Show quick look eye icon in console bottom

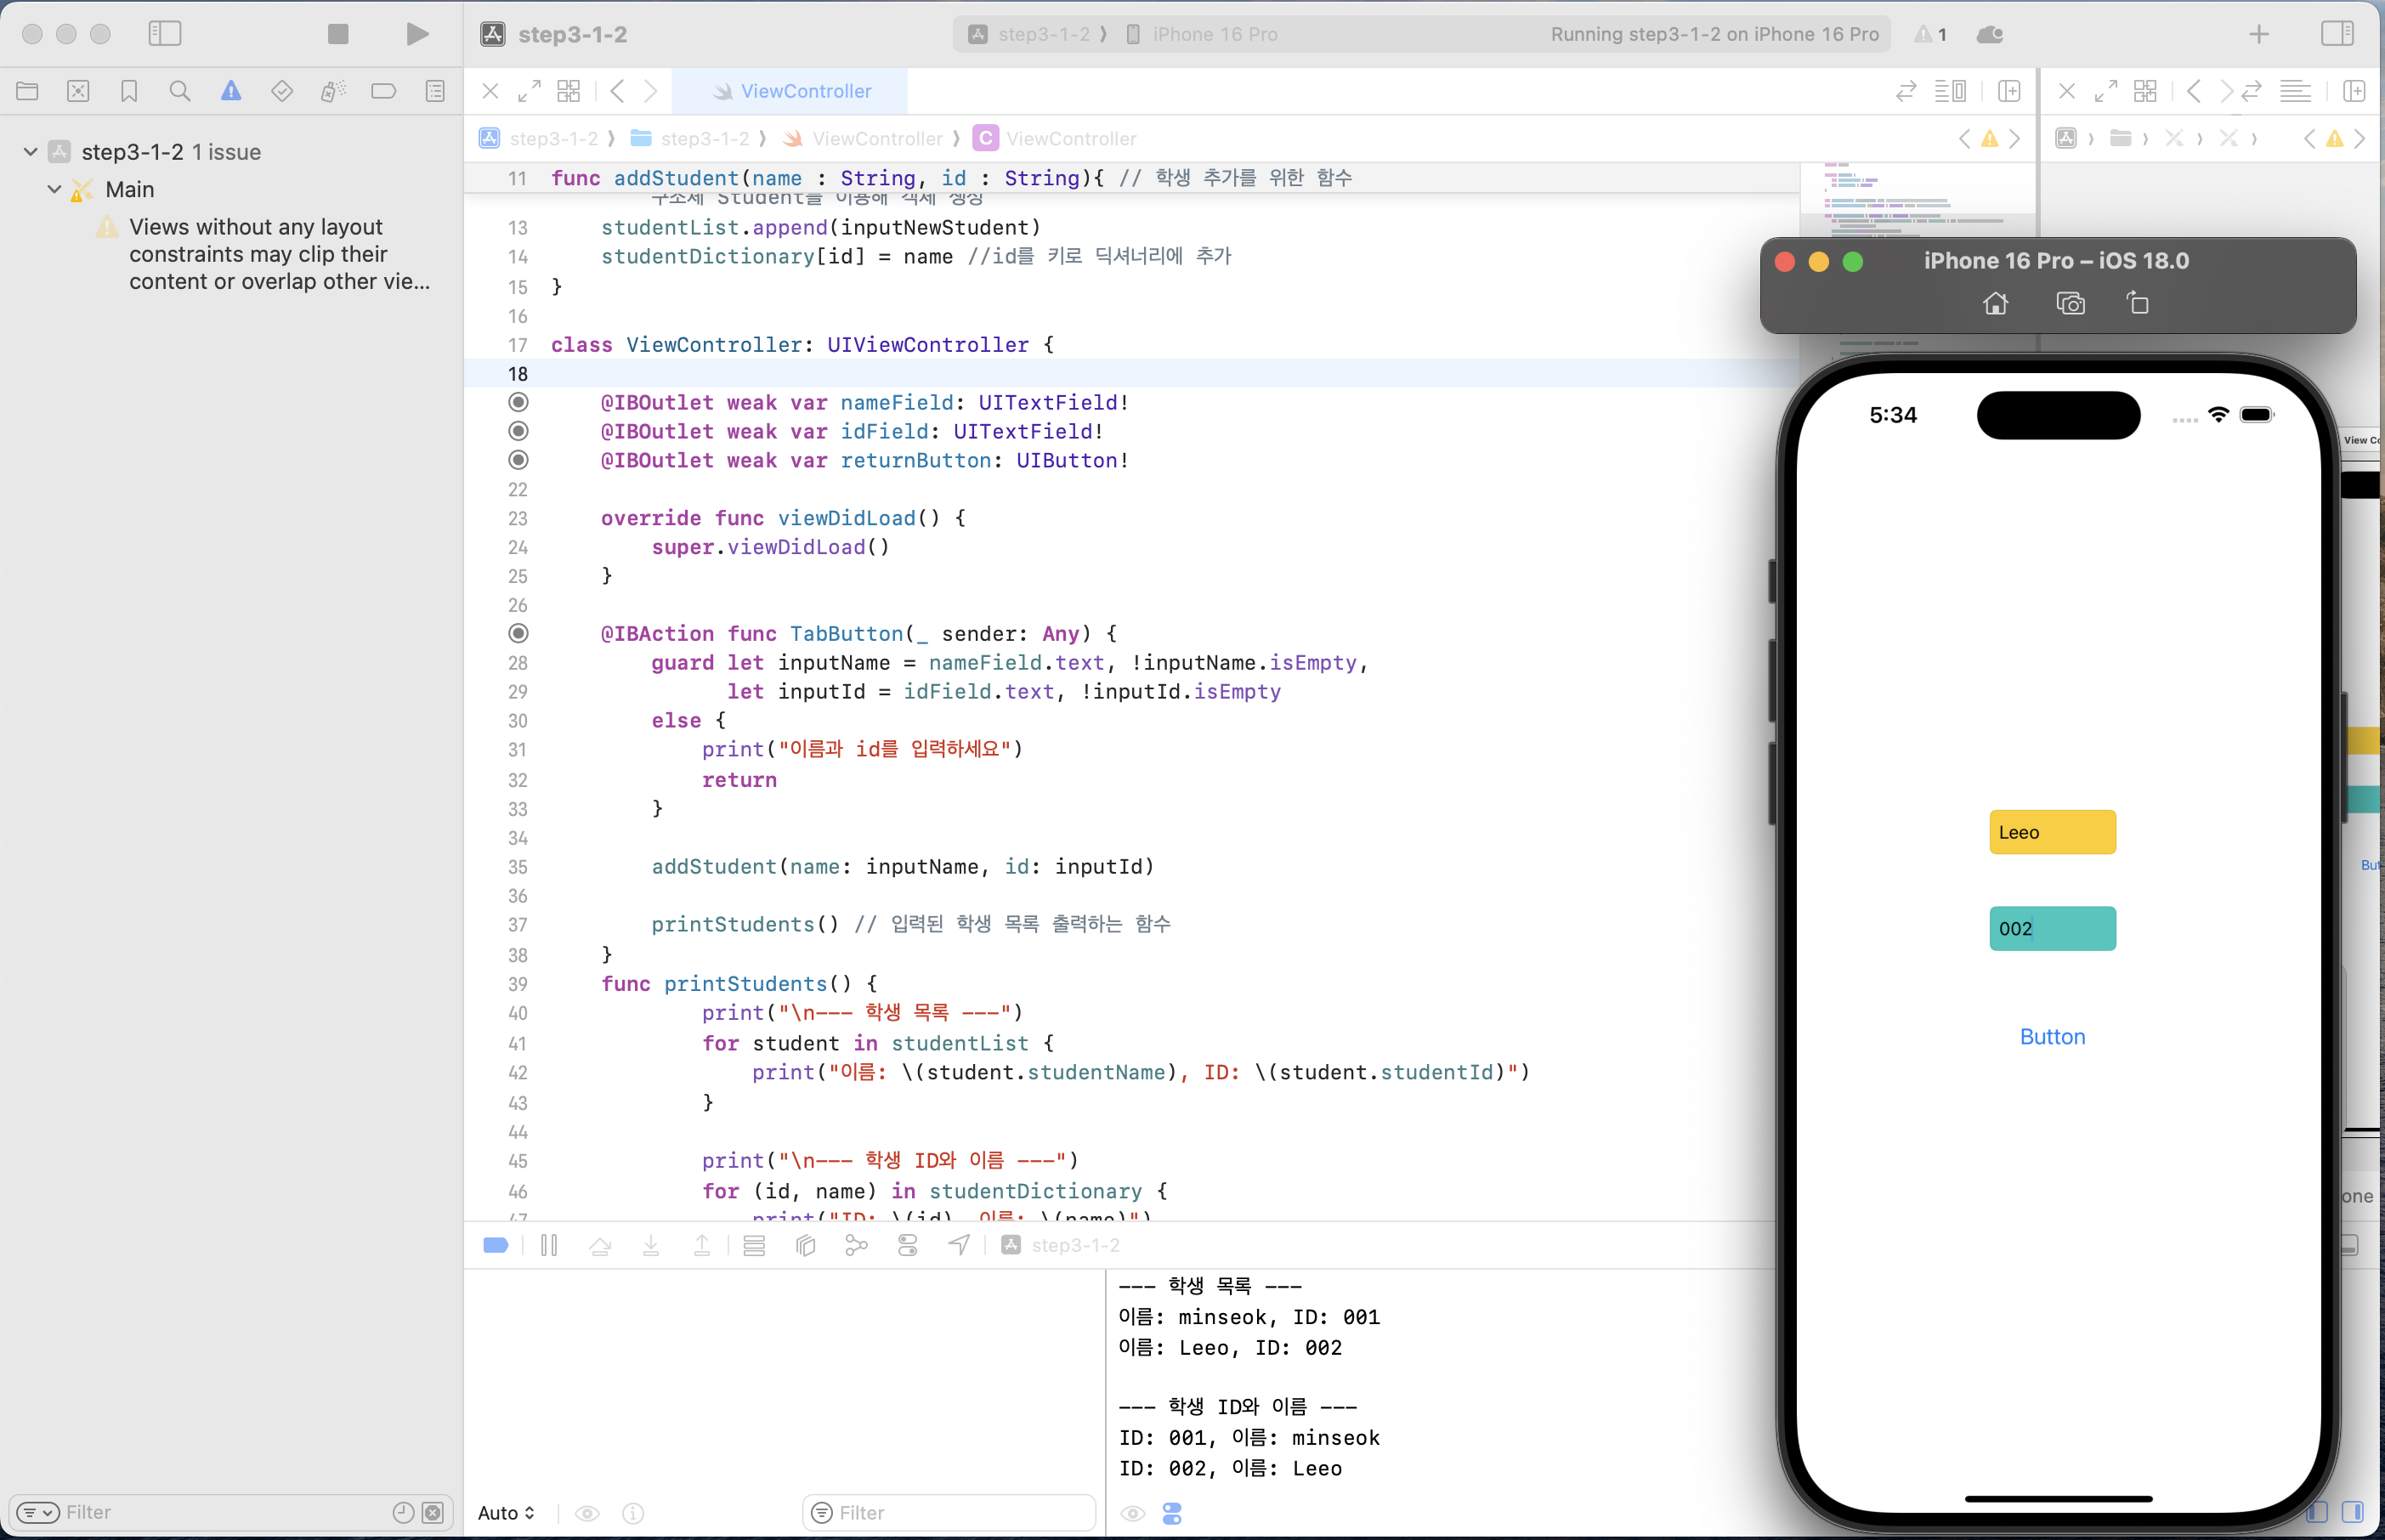click(1132, 1513)
